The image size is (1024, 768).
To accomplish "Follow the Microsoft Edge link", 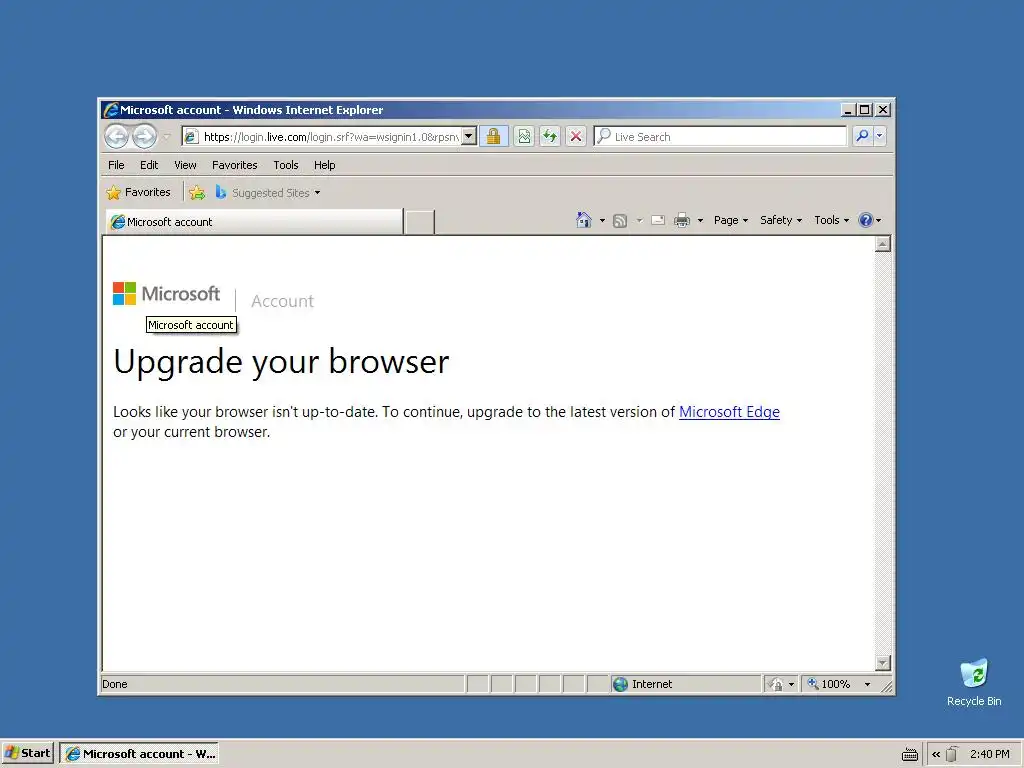I will pos(729,412).
